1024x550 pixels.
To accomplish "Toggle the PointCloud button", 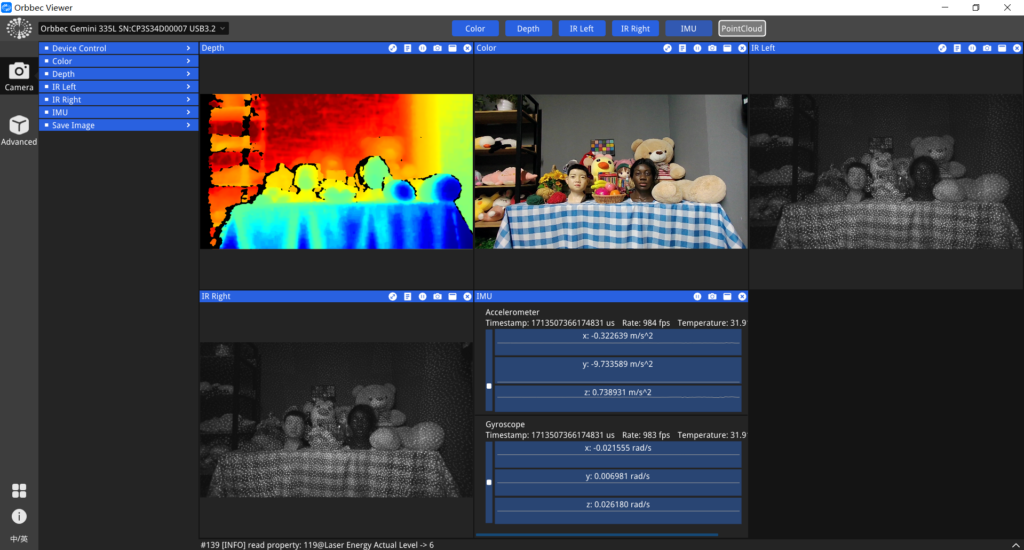I will pos(741,29).
